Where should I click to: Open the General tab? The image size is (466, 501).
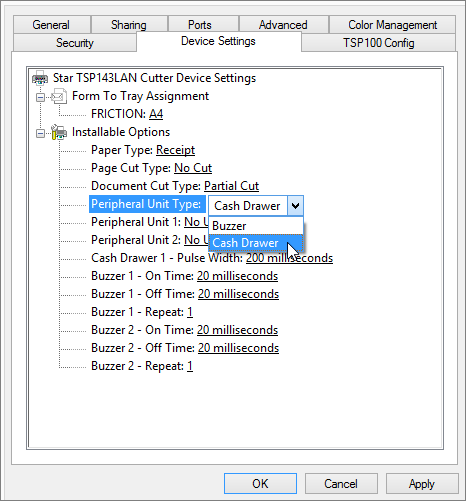52,25
